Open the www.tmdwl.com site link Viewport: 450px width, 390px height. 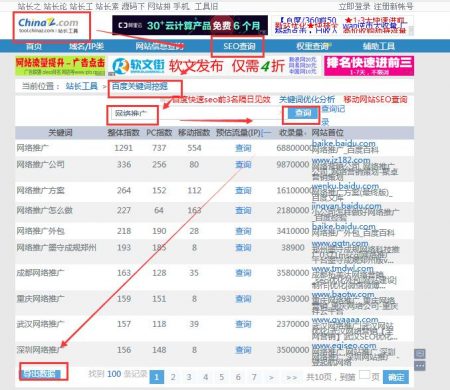click(342, 268)
